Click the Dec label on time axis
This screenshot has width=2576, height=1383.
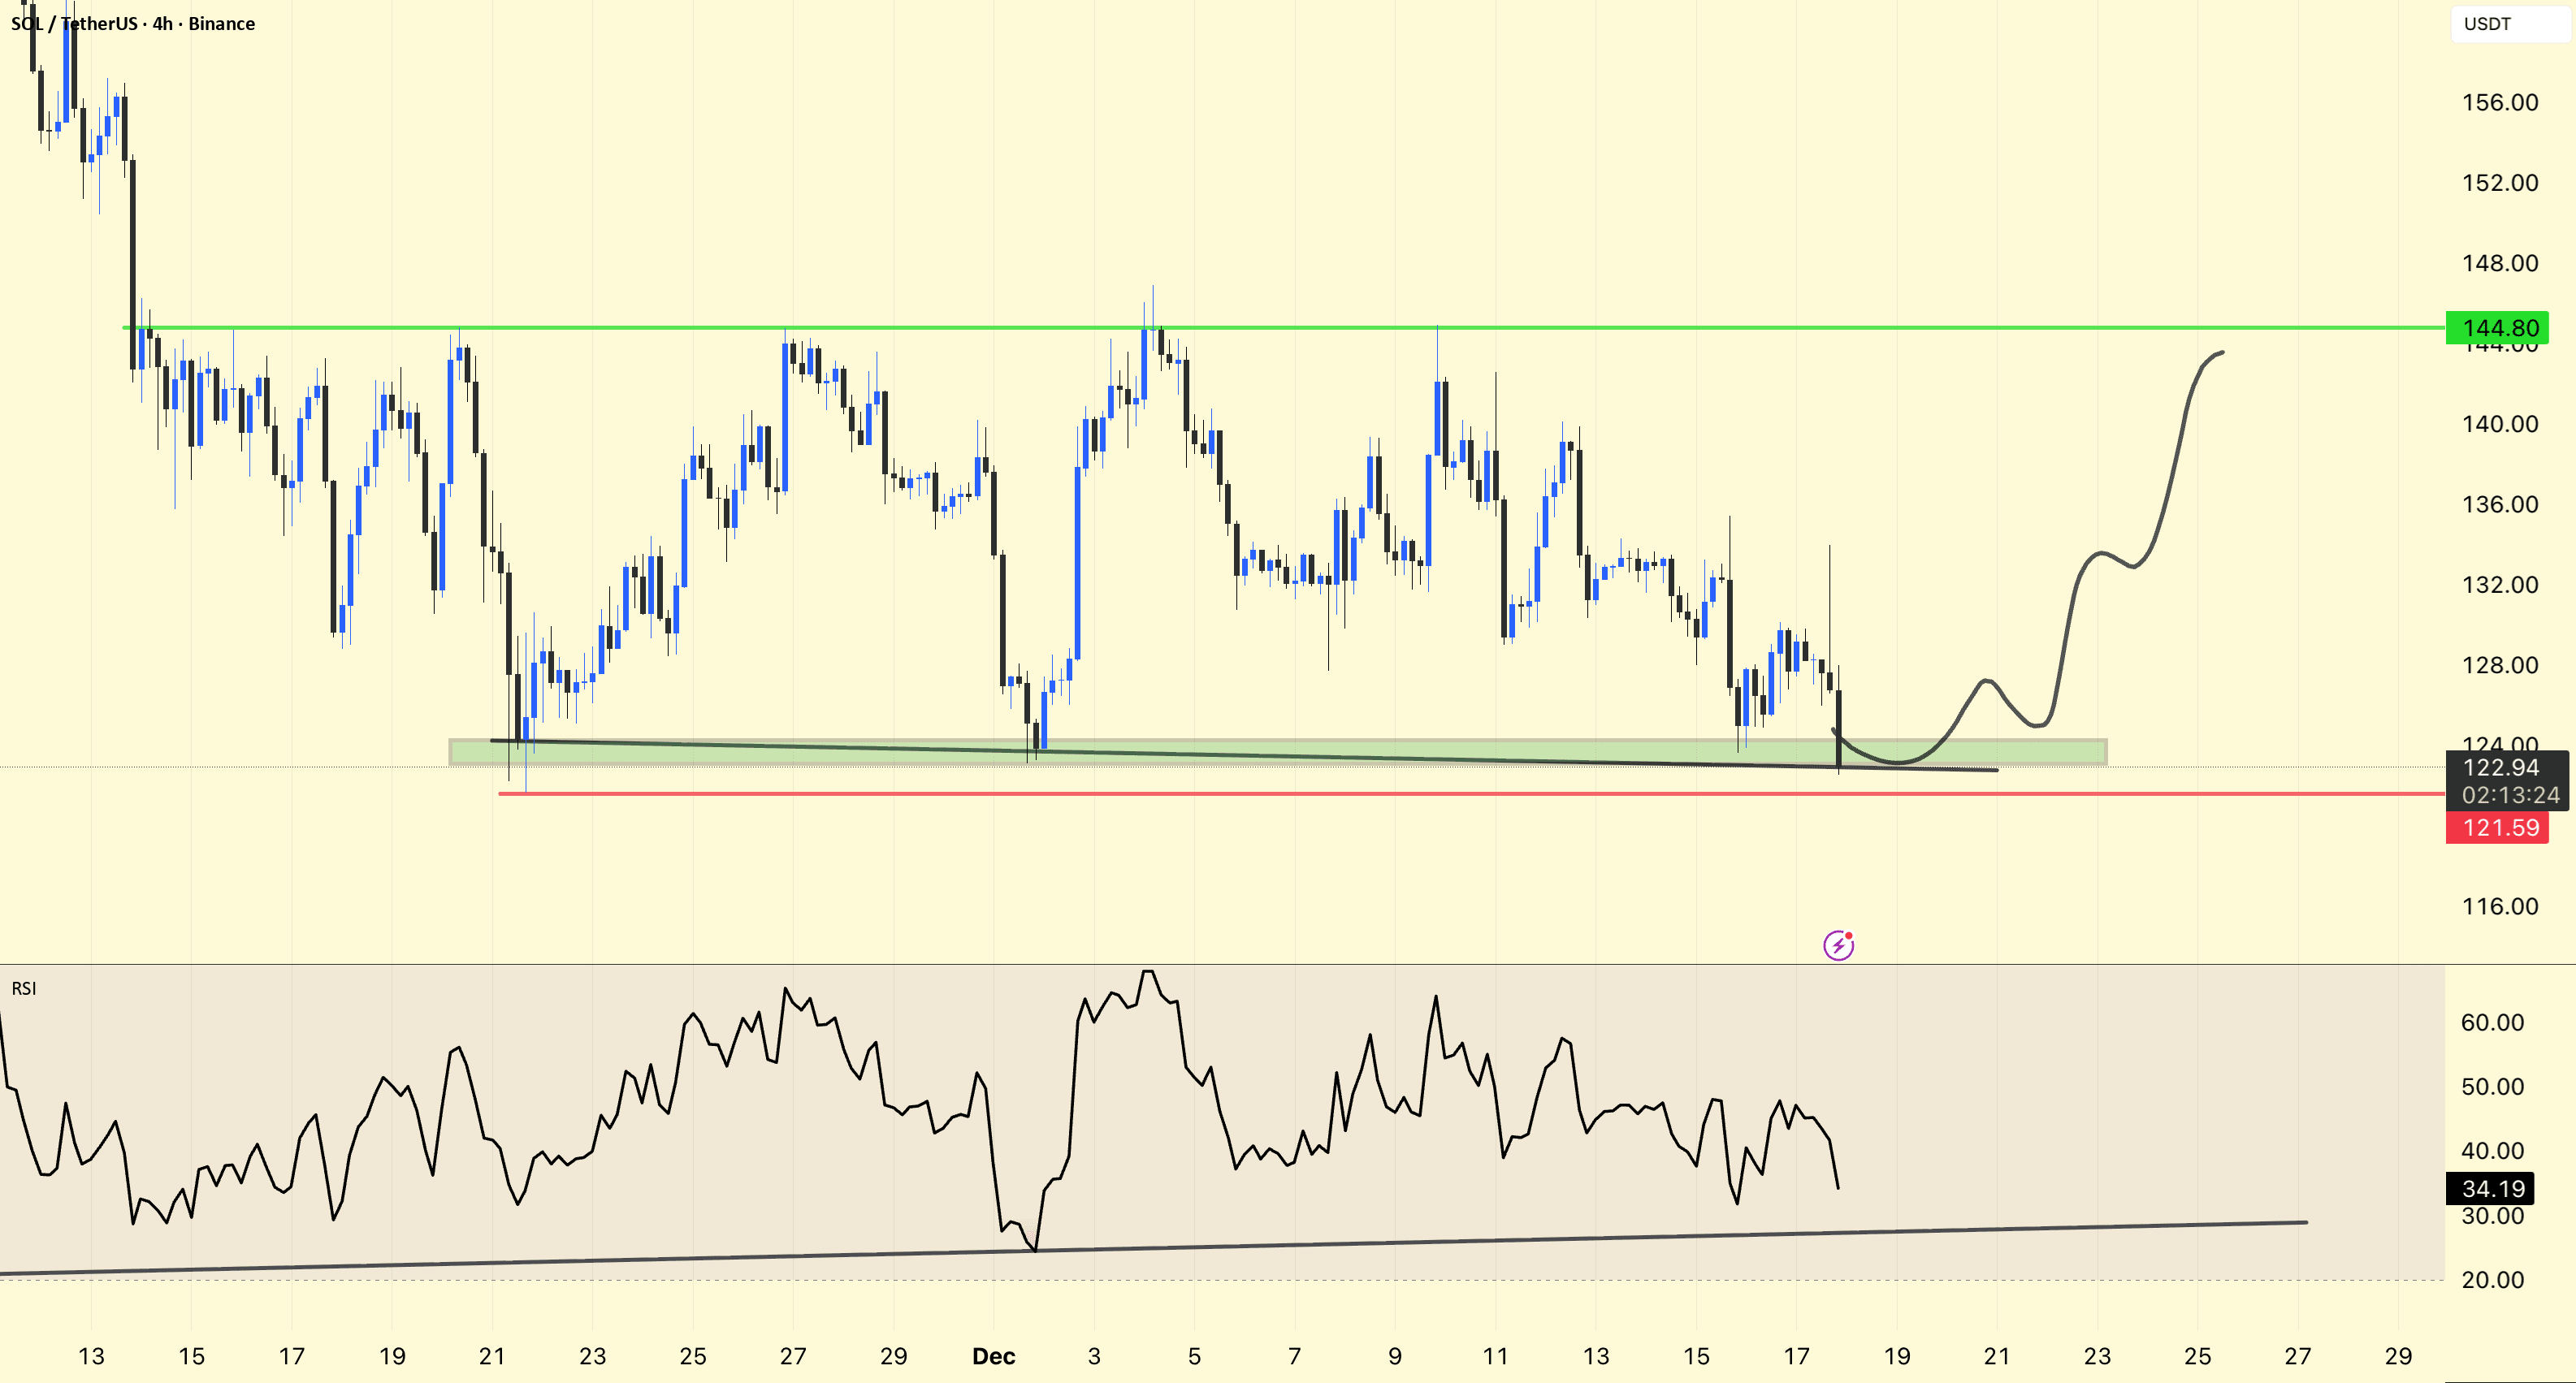pos(994,1356)
